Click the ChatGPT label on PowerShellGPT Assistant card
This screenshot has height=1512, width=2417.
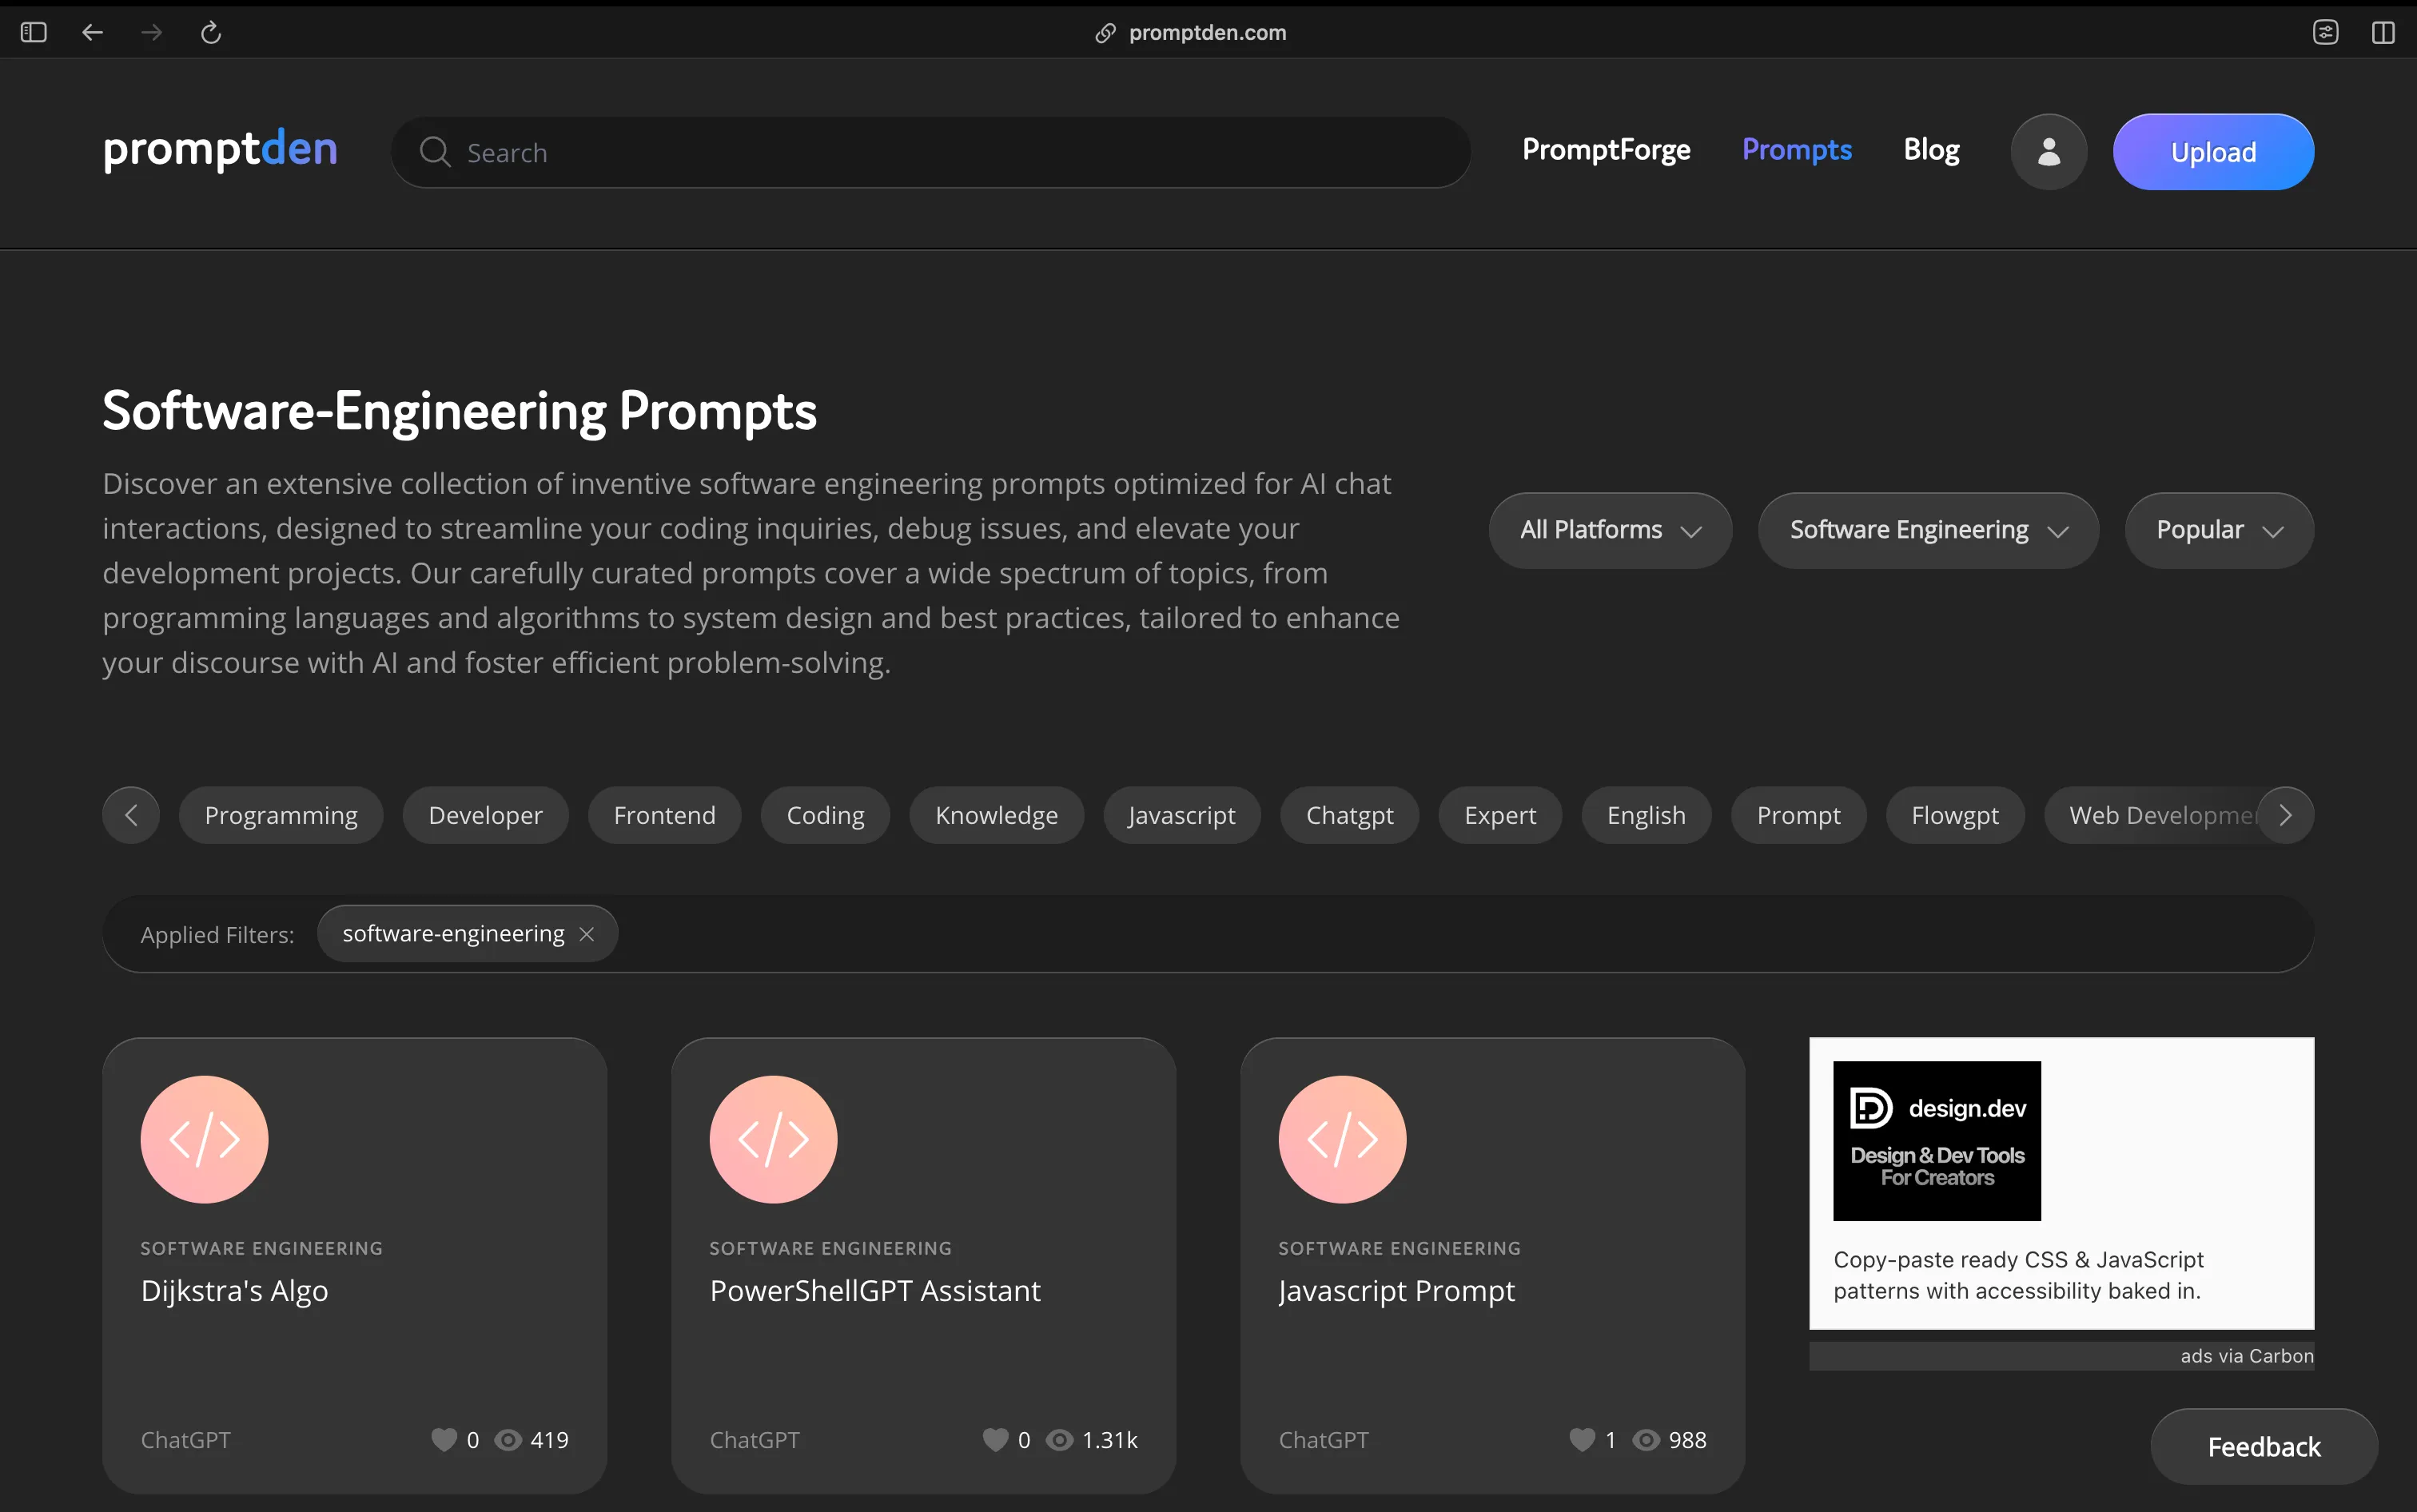[x=754, y=1439]
